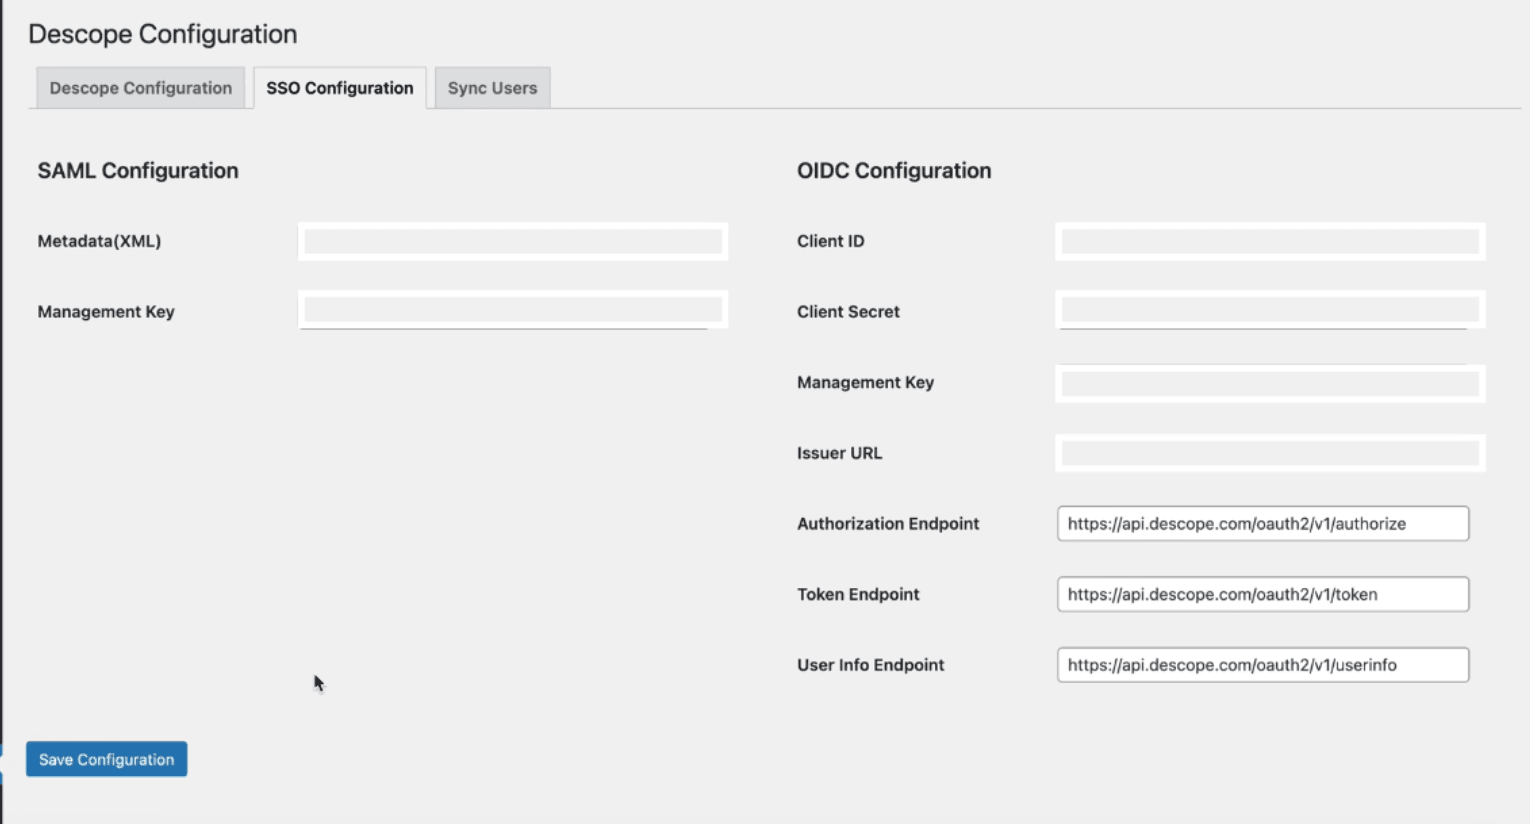This screenshot has width=1530, height=824.
Task: Click the Token Endpoint field
Action: point(1262,592)
